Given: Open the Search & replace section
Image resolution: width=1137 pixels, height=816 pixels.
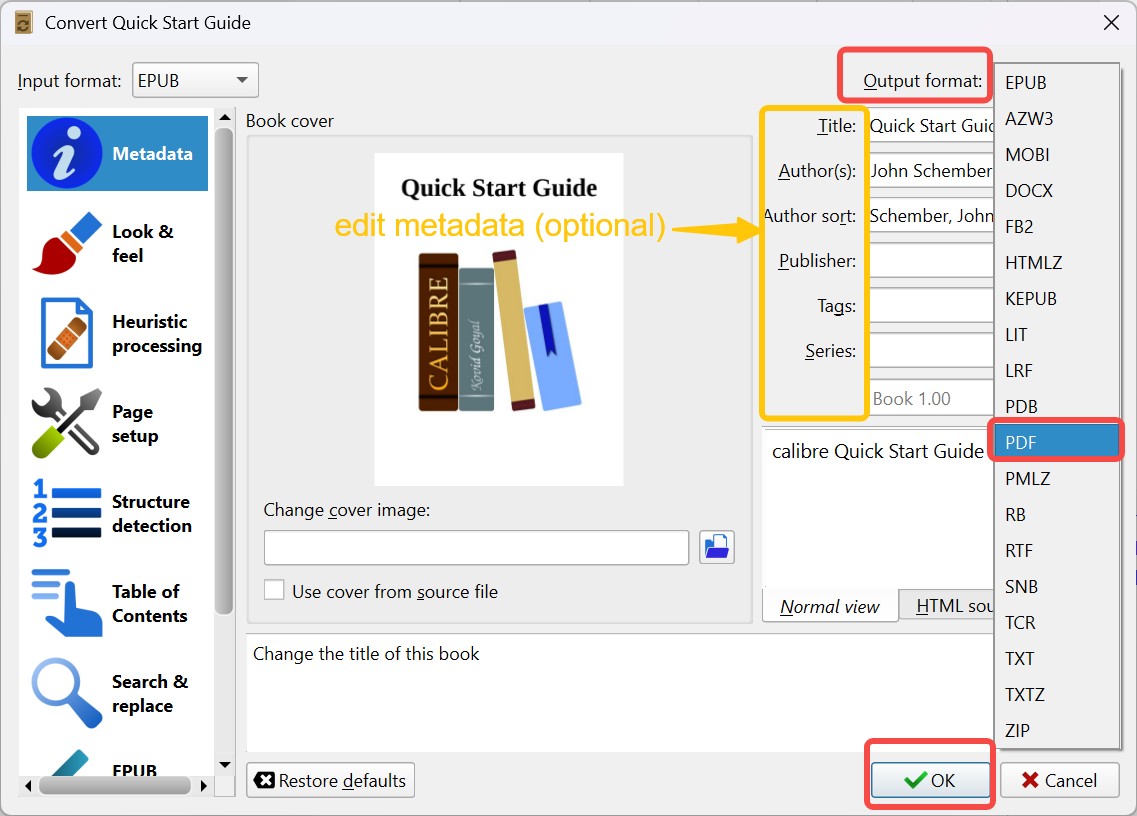Looking at the screenshot, I should point(116,692).
